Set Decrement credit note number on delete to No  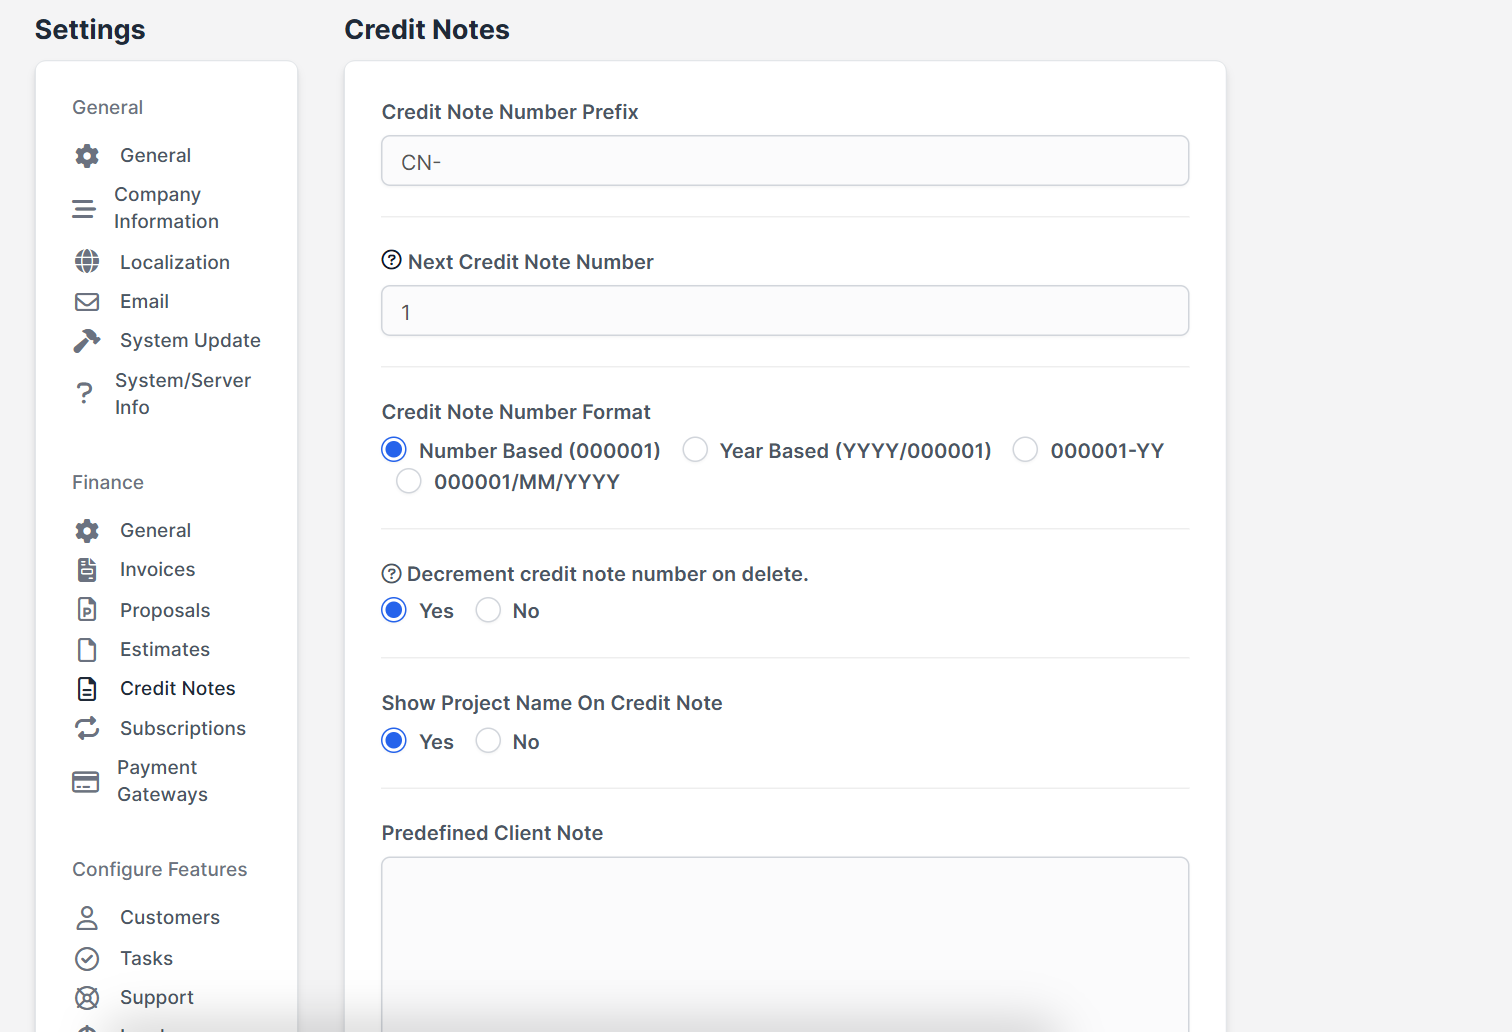[x=488, y=610]
